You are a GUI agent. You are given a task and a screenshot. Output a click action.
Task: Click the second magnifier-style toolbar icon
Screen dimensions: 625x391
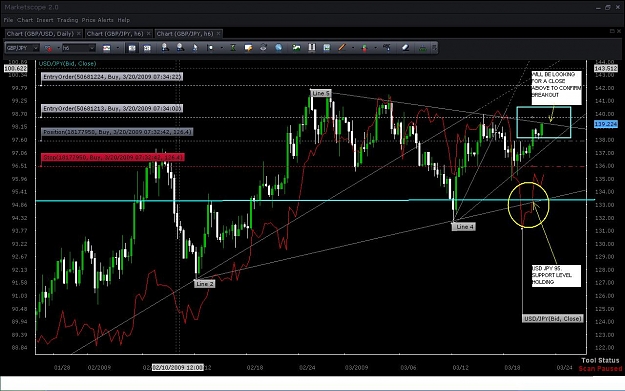click(180, 48)
